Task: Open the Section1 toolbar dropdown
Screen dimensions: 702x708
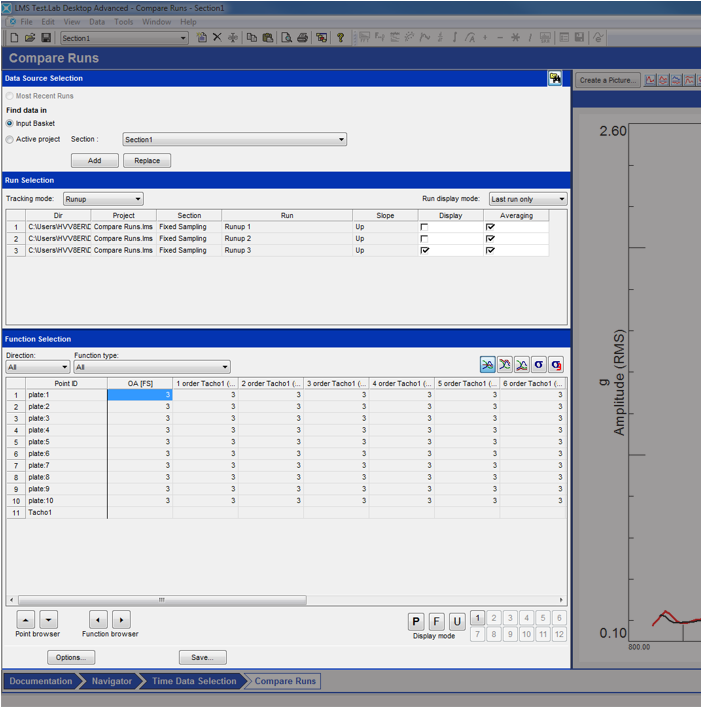Action: click(x=183, y=38)
